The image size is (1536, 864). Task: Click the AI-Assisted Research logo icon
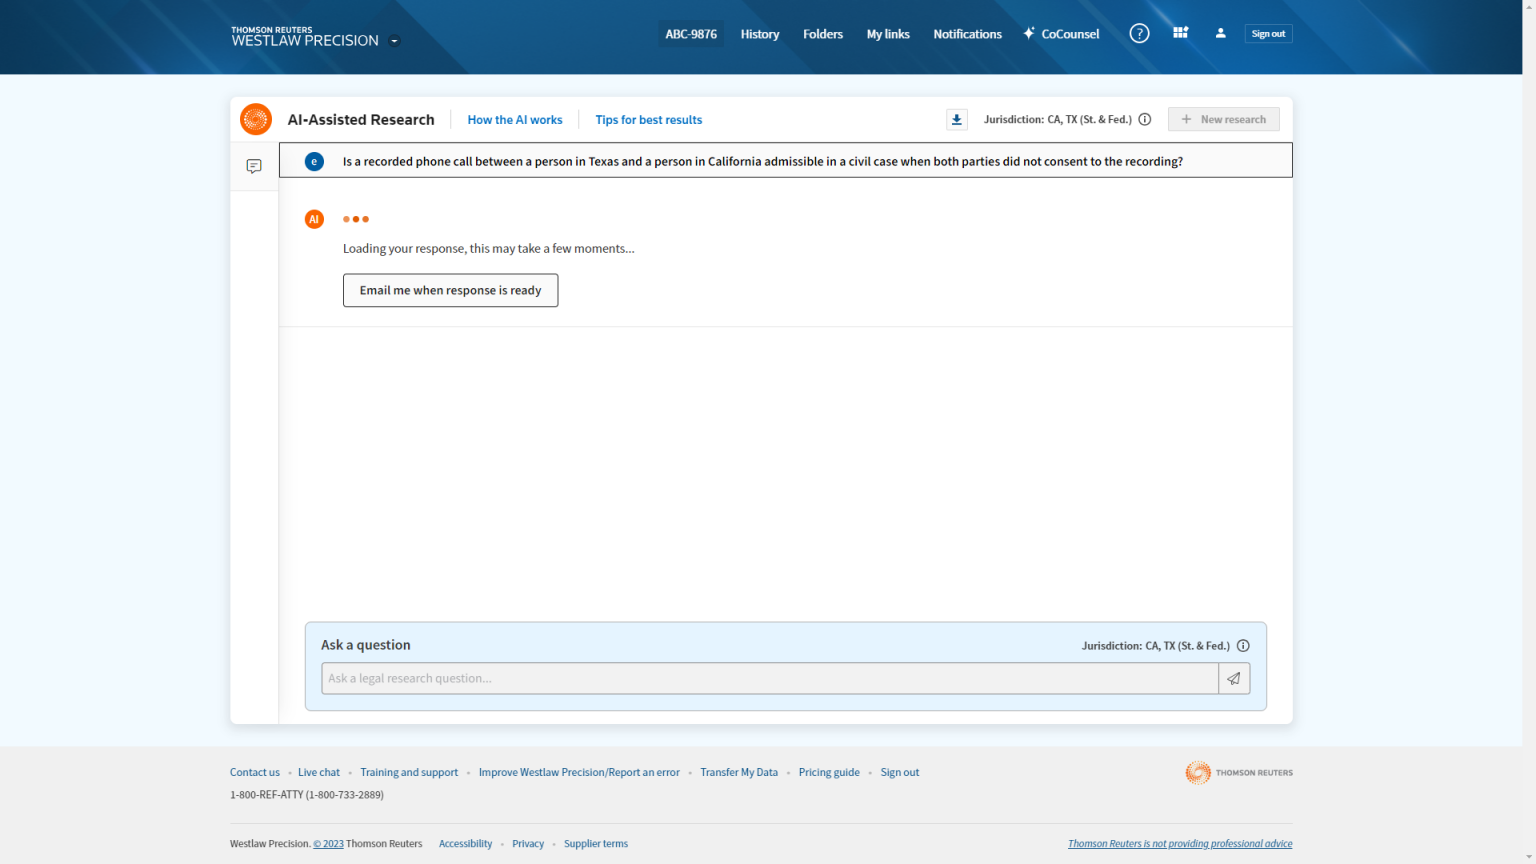[x=255, y=119]
